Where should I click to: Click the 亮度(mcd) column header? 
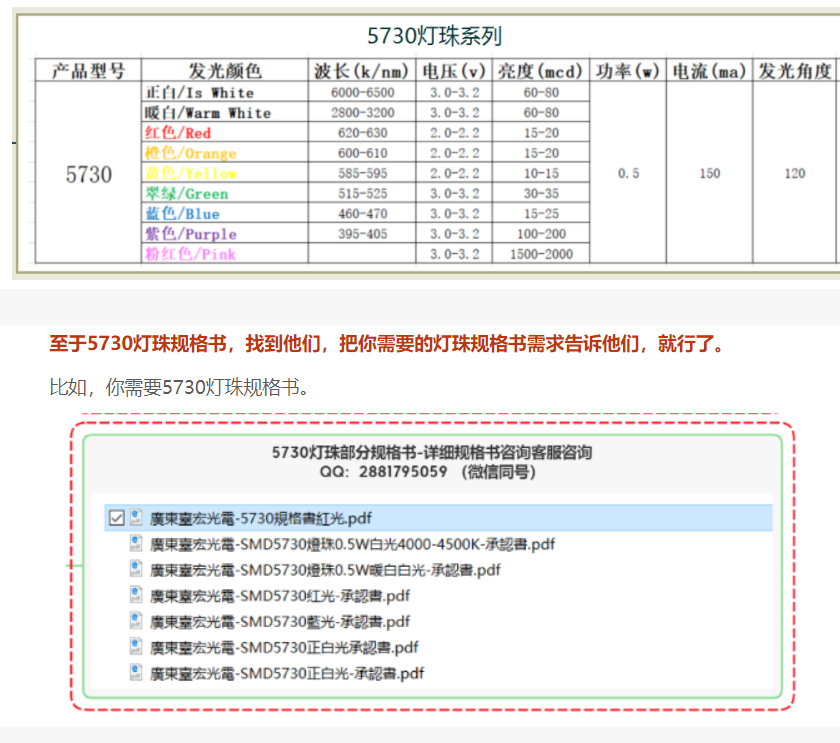pos(540,70)
